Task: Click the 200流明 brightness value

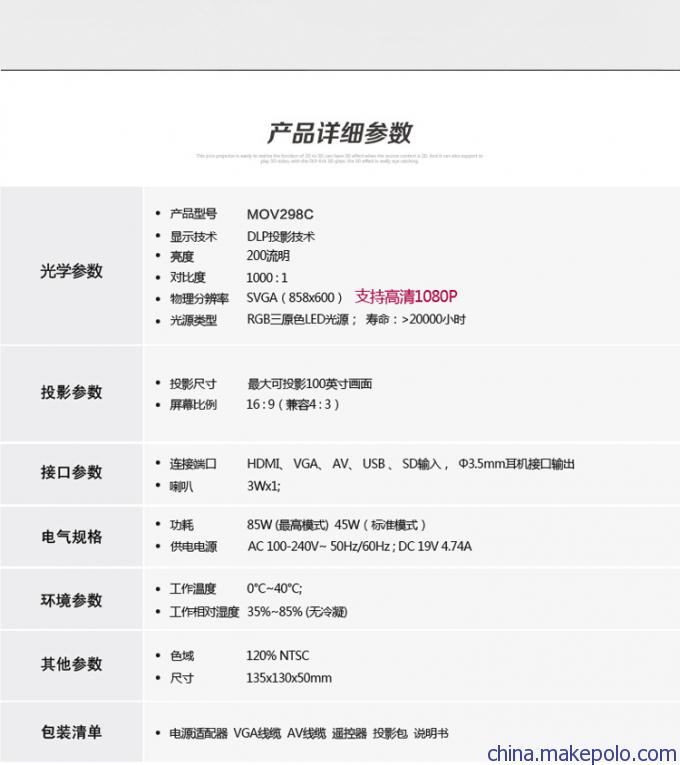Action: coord(269,256)
